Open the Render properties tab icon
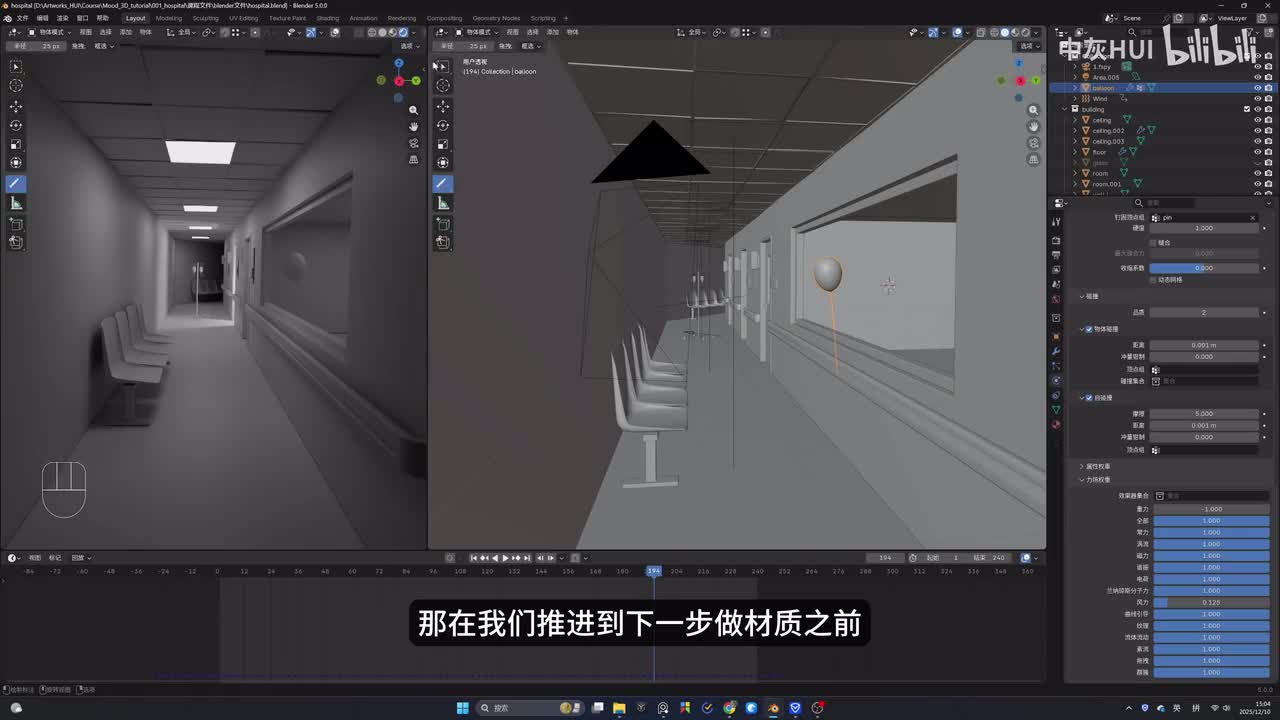 click(1056, 240)
